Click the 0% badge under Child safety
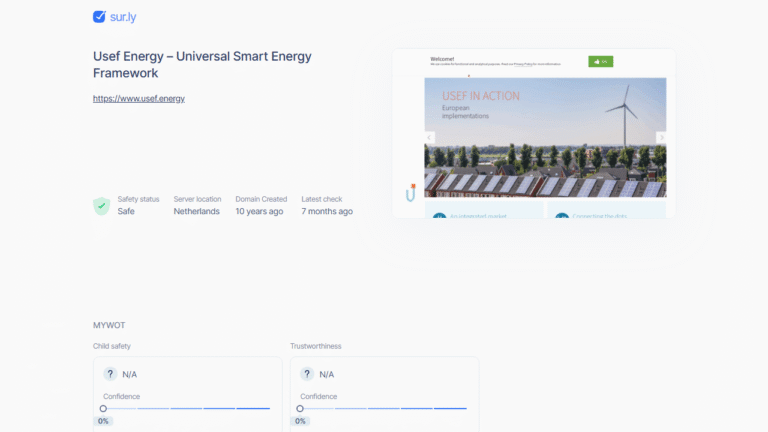This screenshot has height=432, width=768. 103,421
